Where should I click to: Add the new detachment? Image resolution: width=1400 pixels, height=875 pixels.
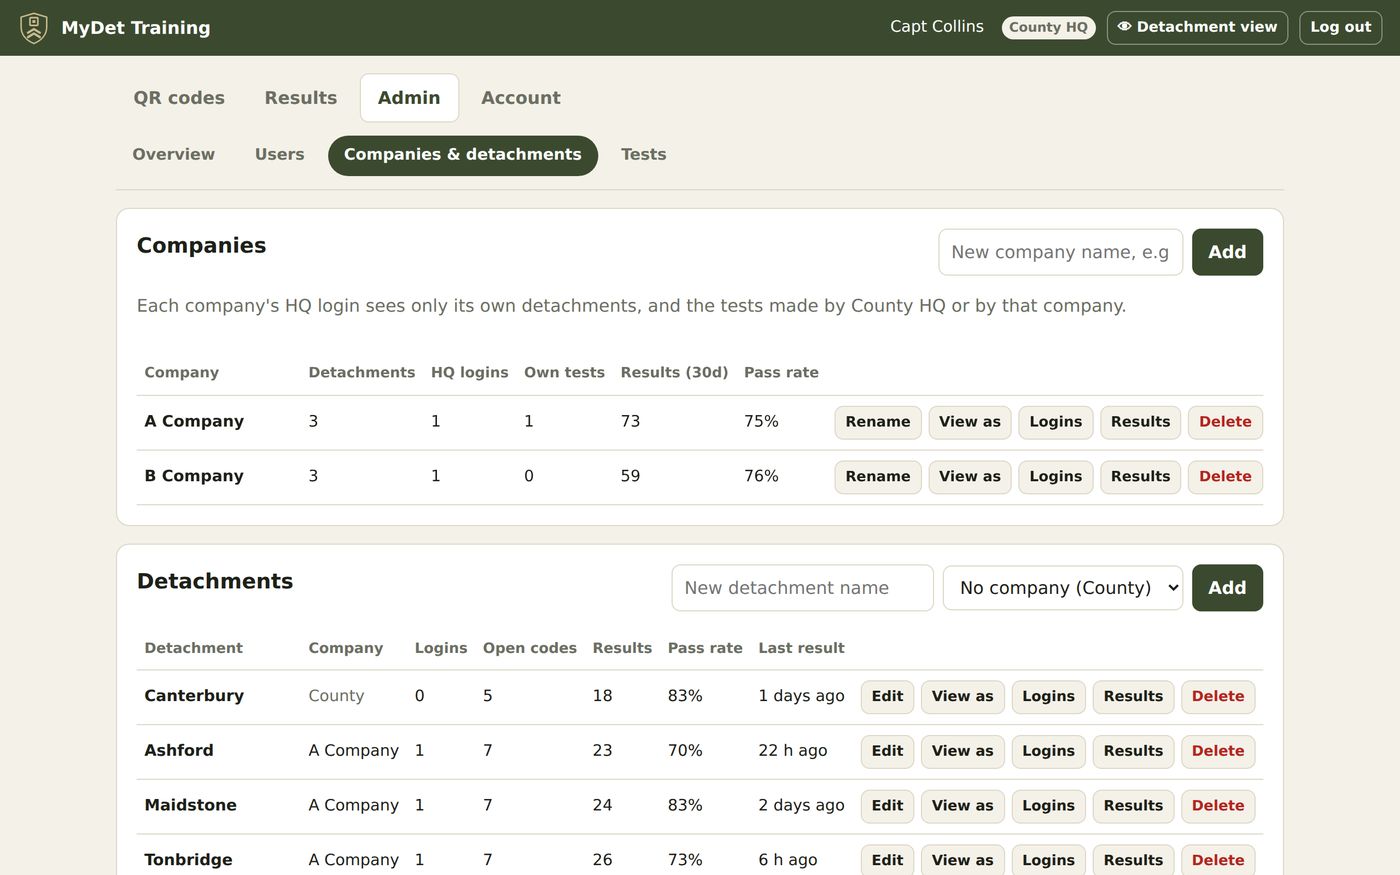[x=1227, y=588]
